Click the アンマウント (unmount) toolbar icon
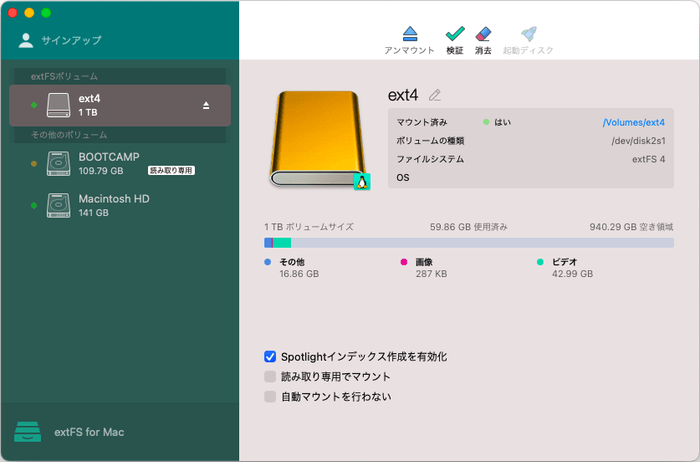The width and height of the screenshot is (700, 462). (x=409, y=33)
